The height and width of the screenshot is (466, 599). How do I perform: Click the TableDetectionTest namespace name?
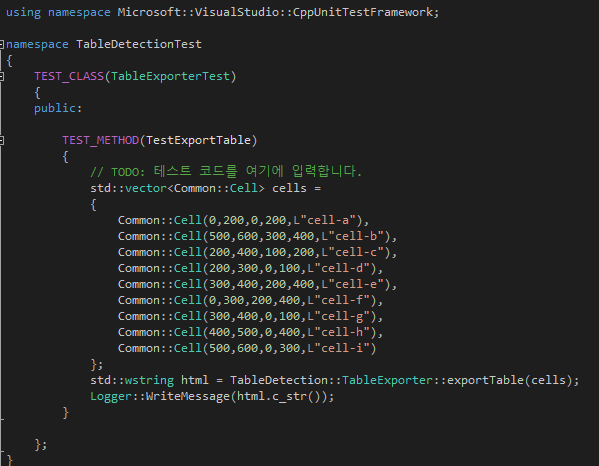tap(139, 44)
